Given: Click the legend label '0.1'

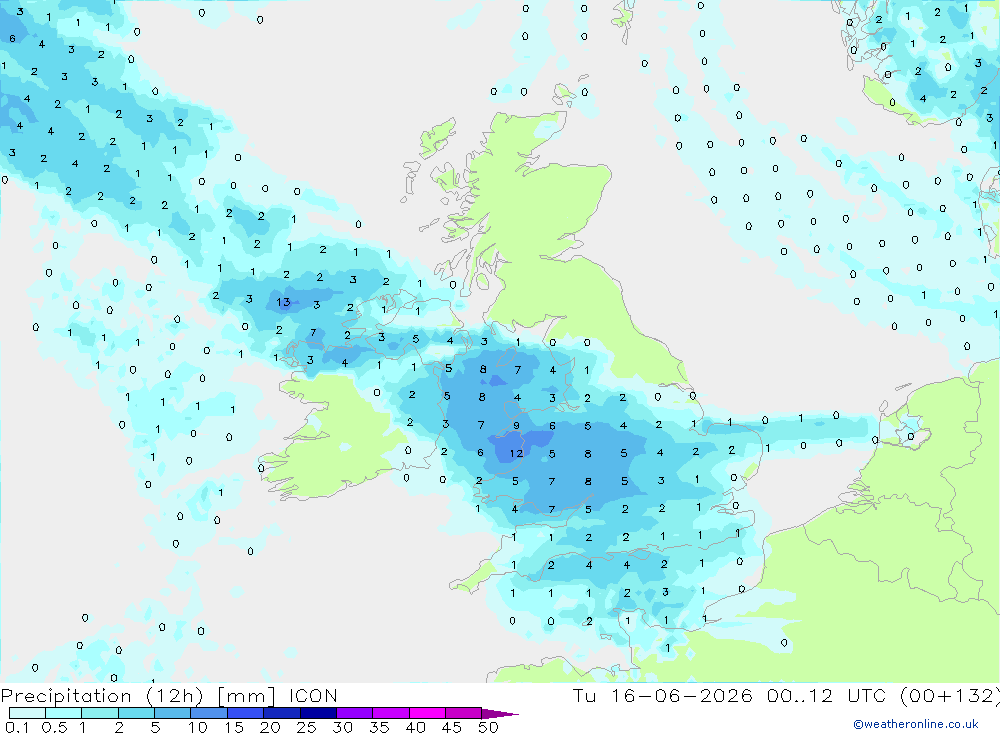Looking at the screenshot, I should [17, 727].
